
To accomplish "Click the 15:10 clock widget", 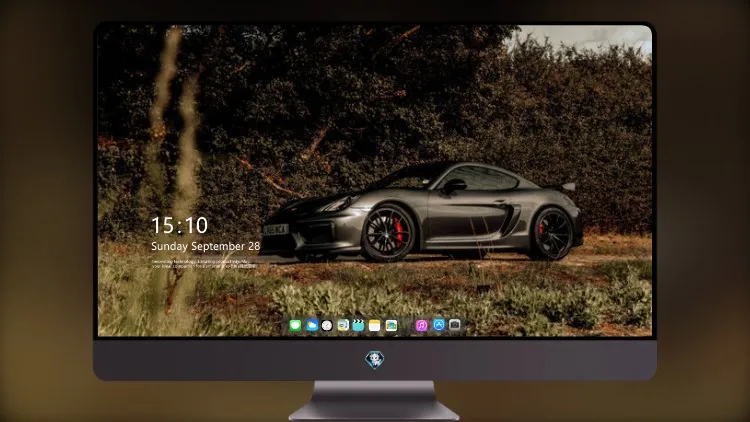I will pyautogui.click(x=179, y=225).
